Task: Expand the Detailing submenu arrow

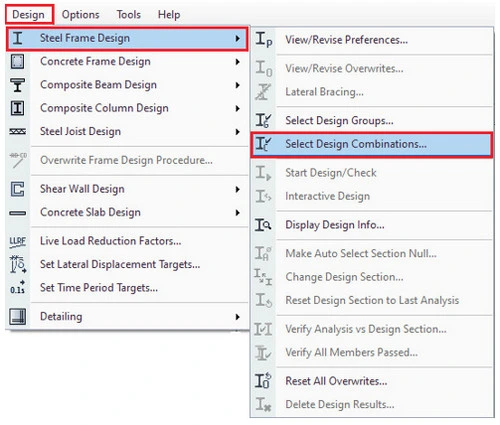Action: tap(237, 317)
